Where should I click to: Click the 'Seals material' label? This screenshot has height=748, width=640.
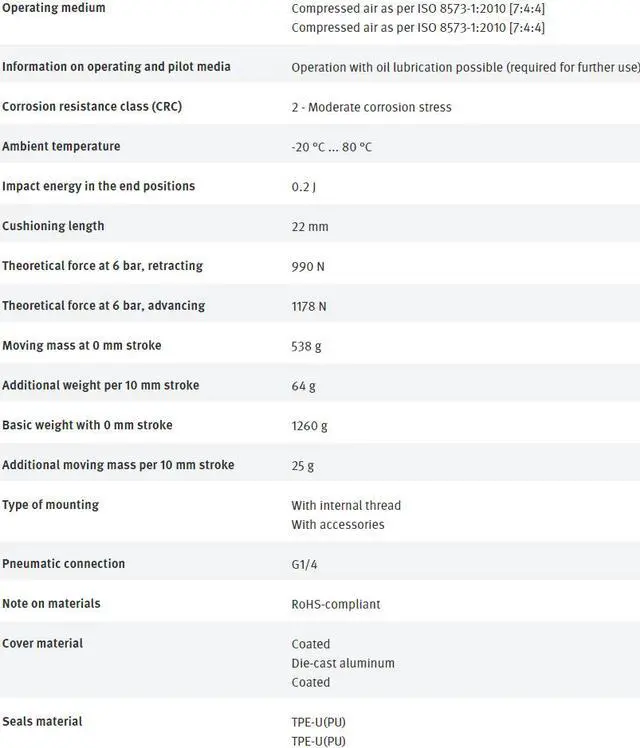(x=42, y=722)
